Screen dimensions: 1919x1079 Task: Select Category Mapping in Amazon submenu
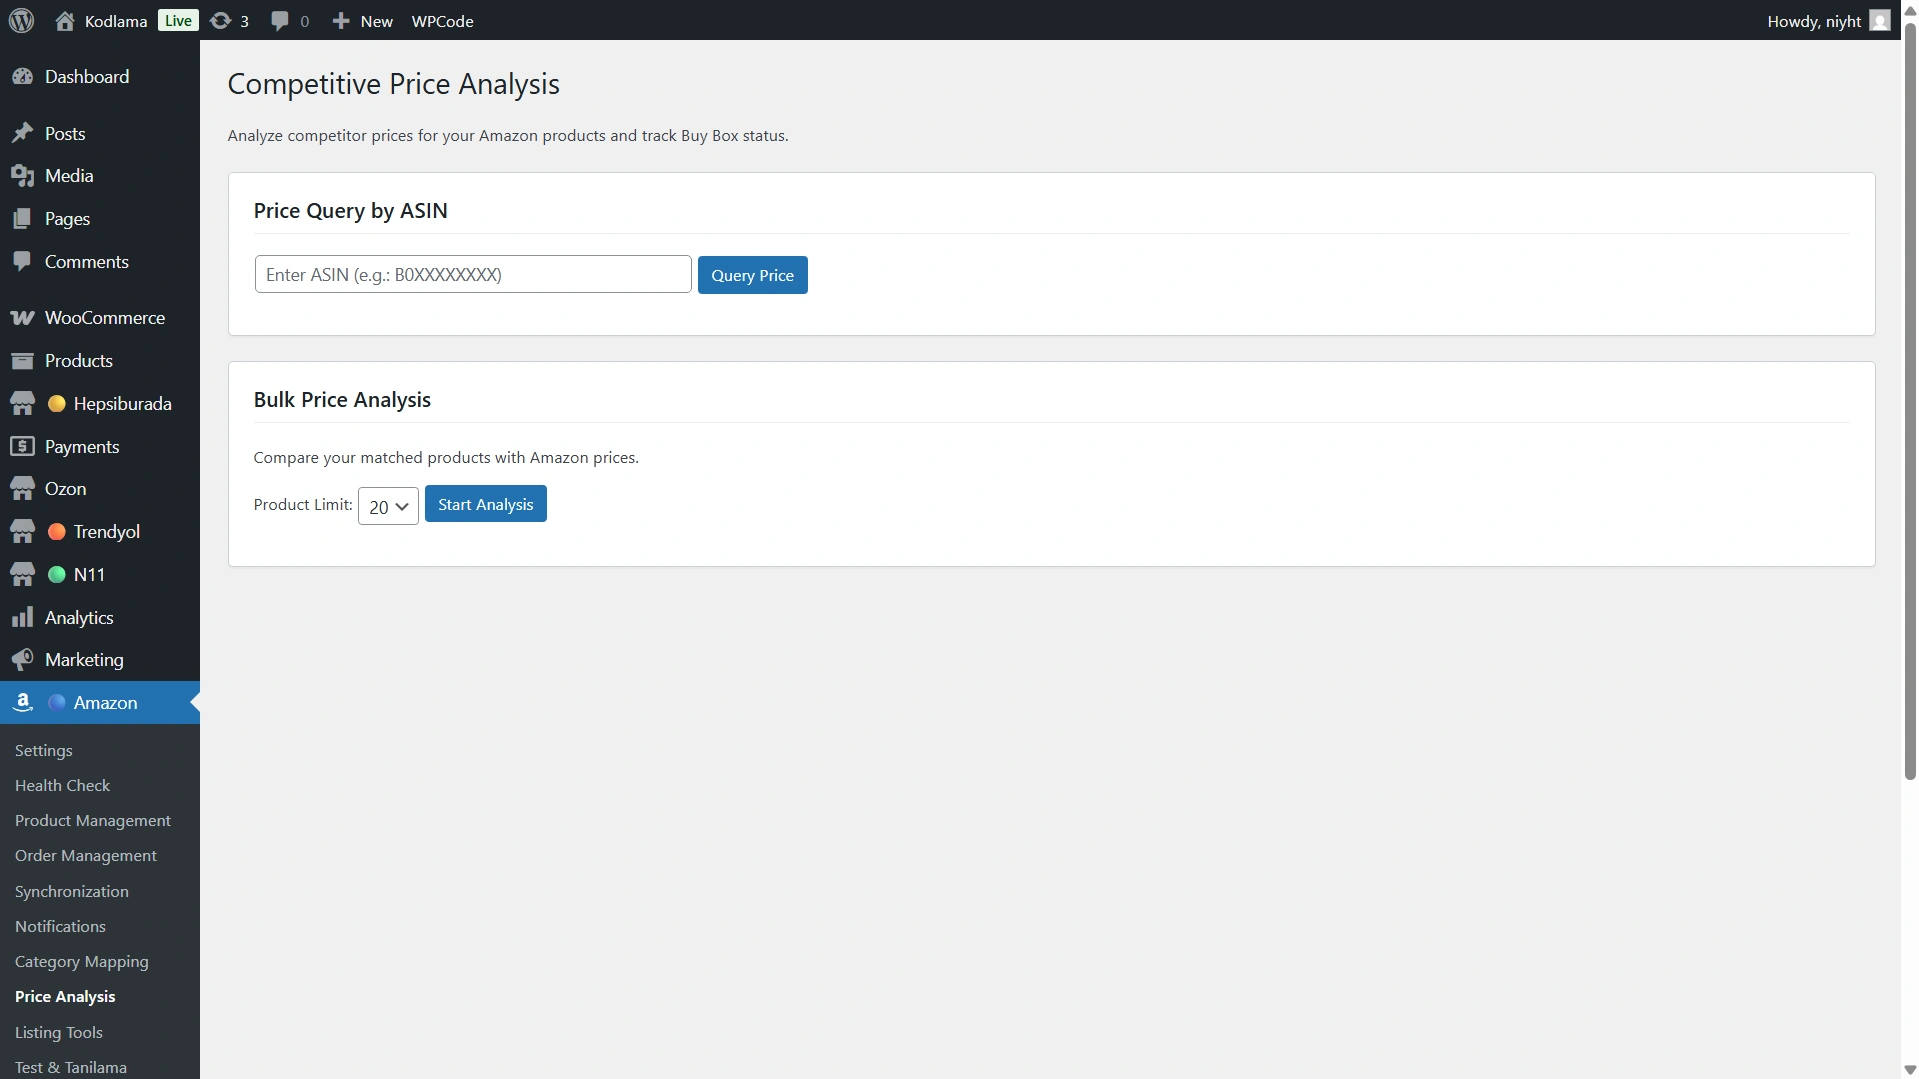tap(82, 962)
